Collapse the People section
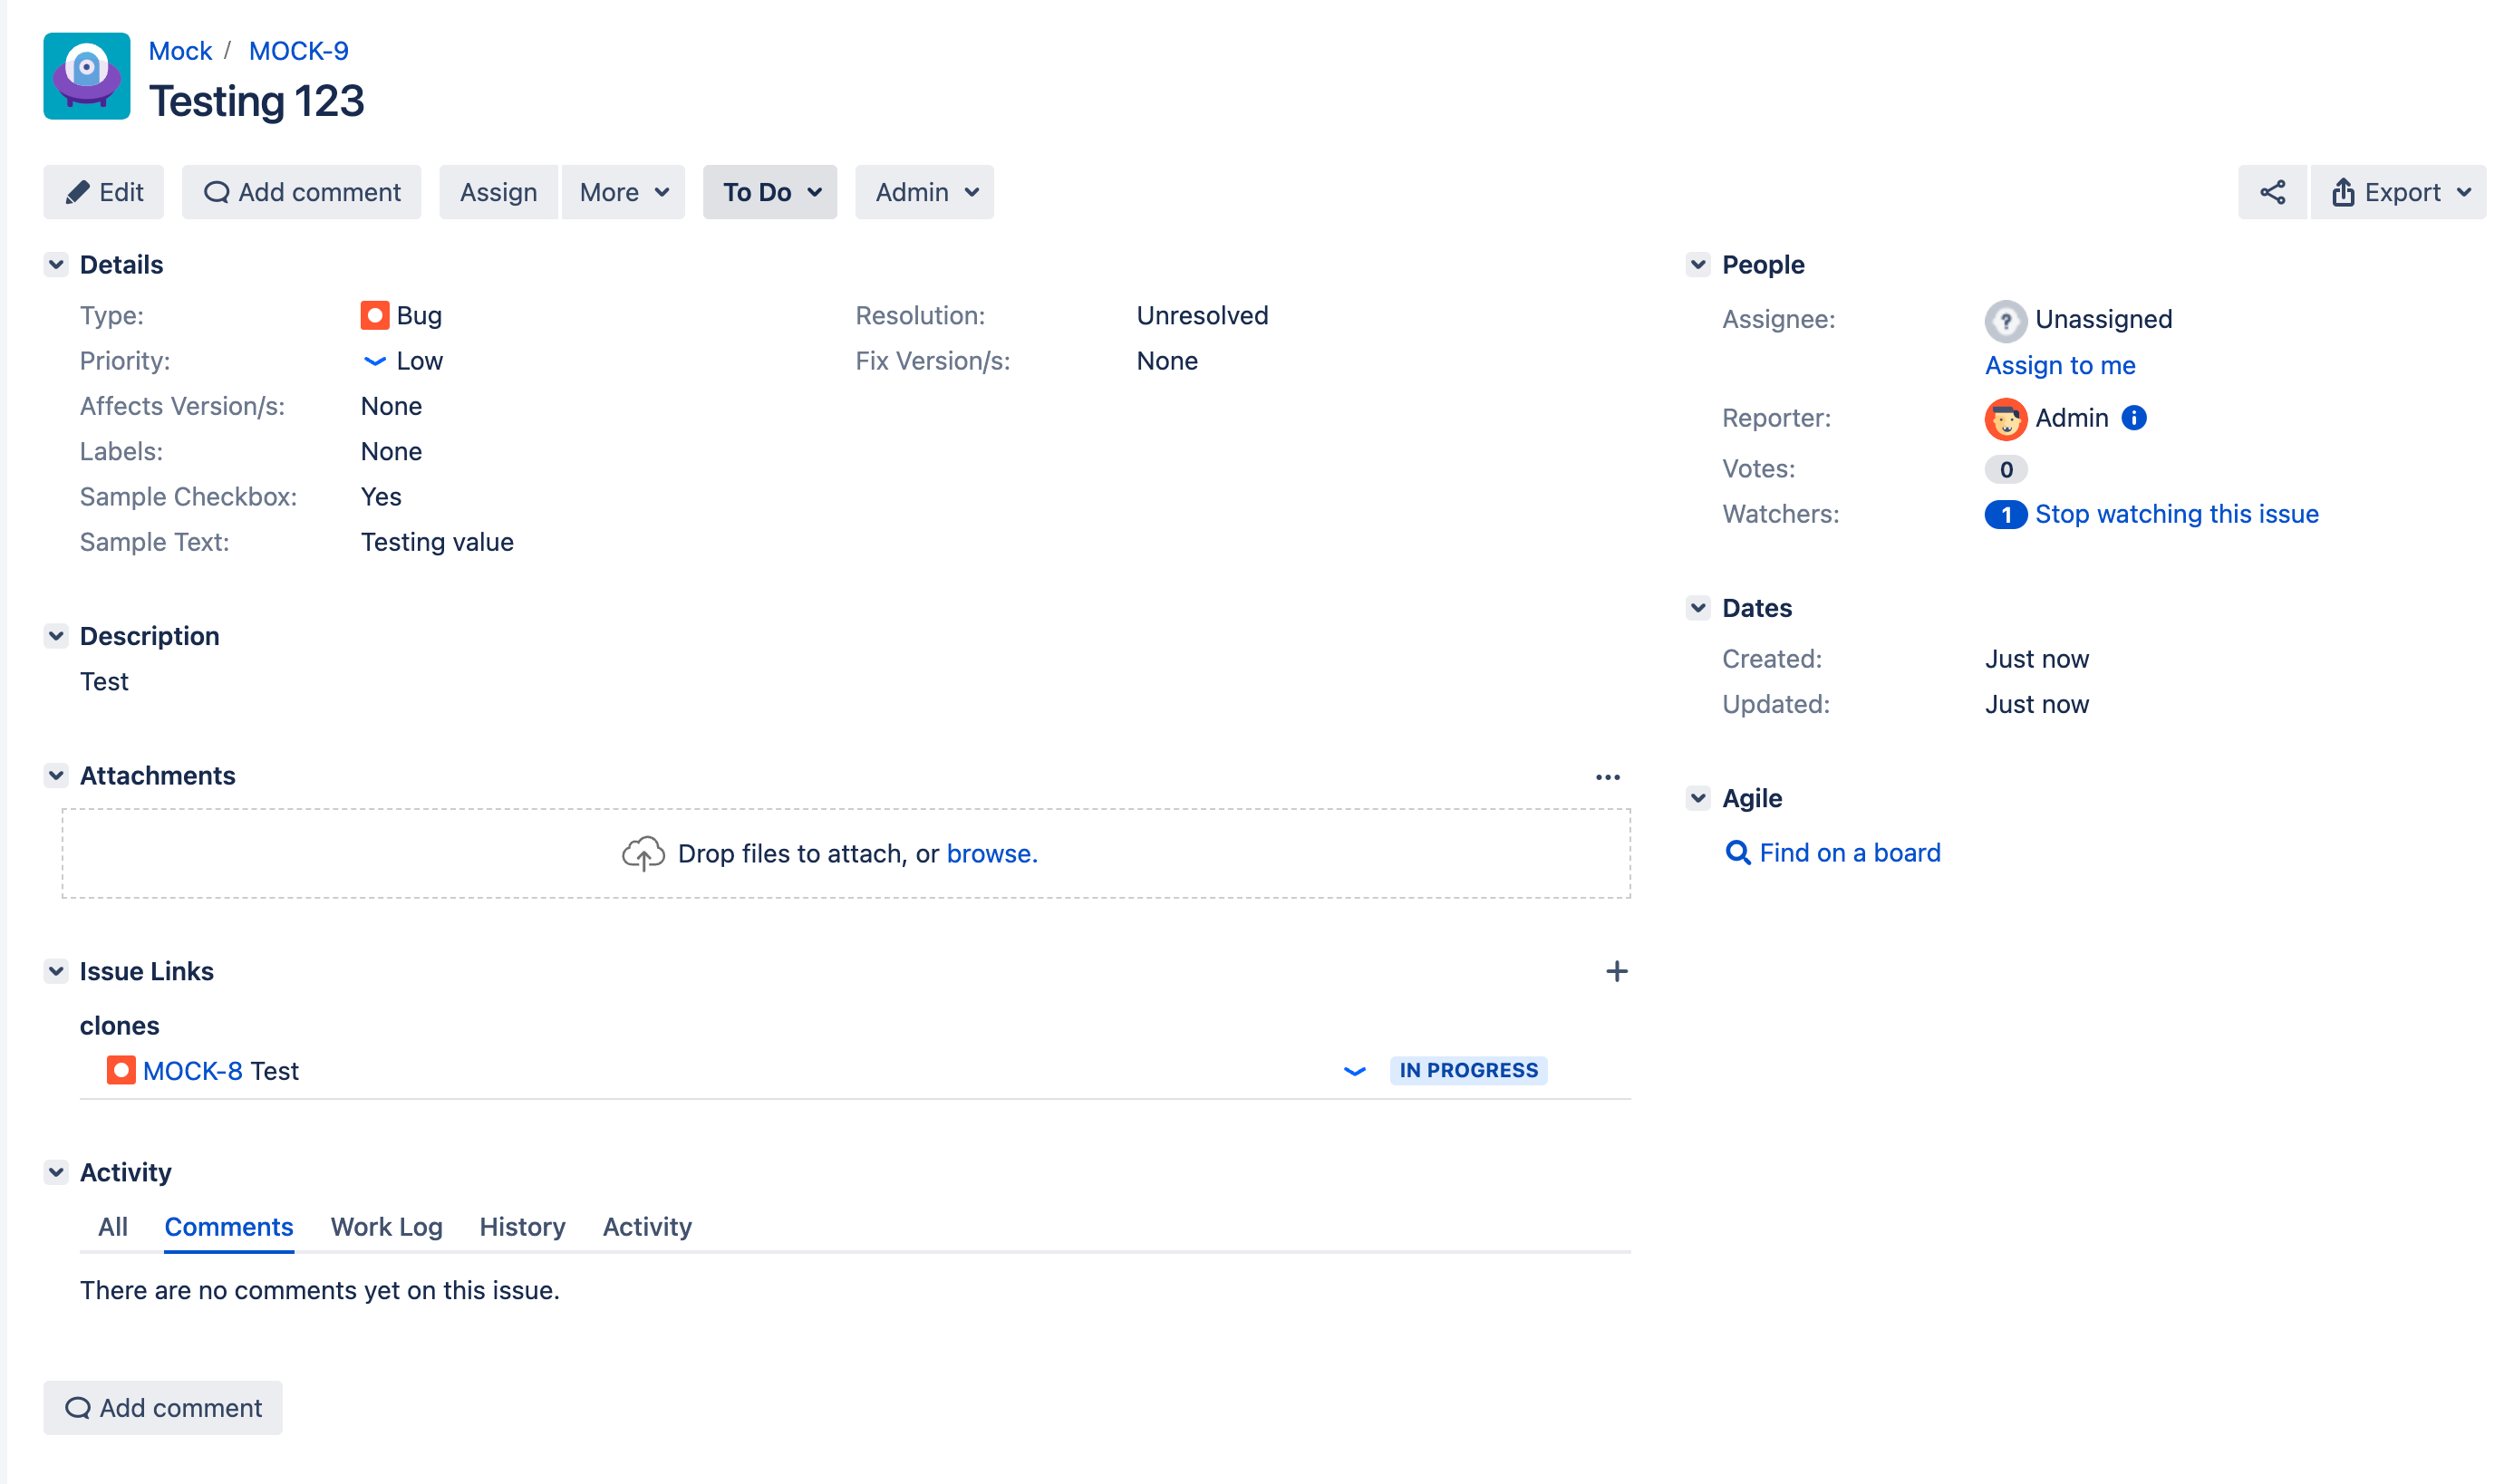The height and width of the screenshot is (1484, 2514). click(x=1697, y=265)
